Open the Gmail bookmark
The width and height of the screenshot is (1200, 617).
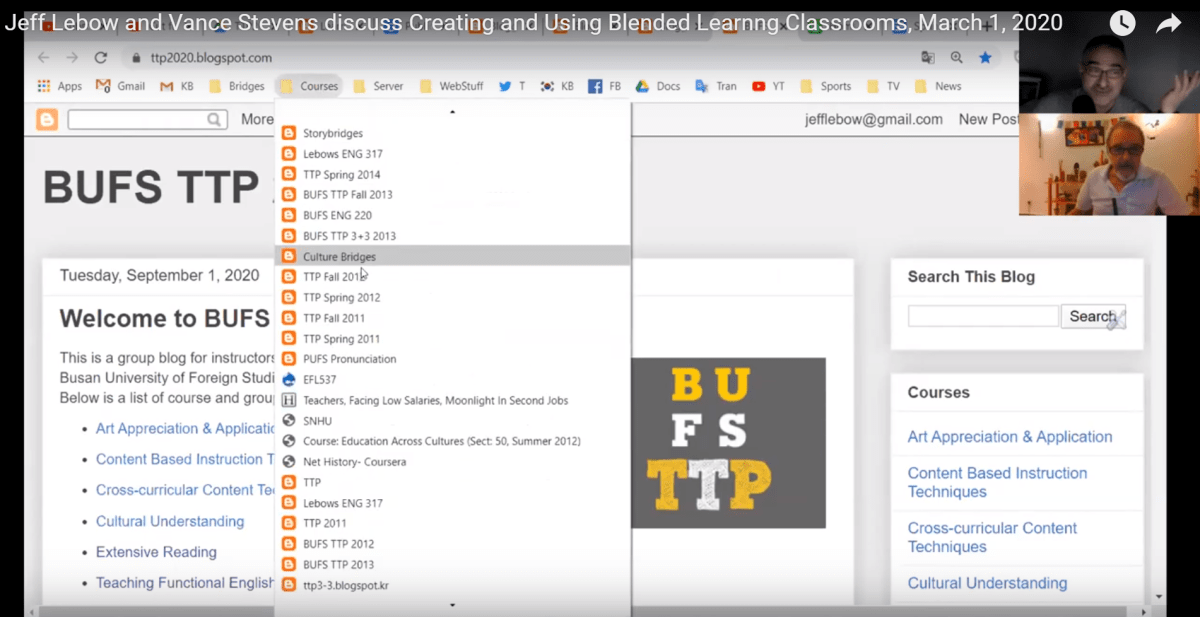point(120,86)
